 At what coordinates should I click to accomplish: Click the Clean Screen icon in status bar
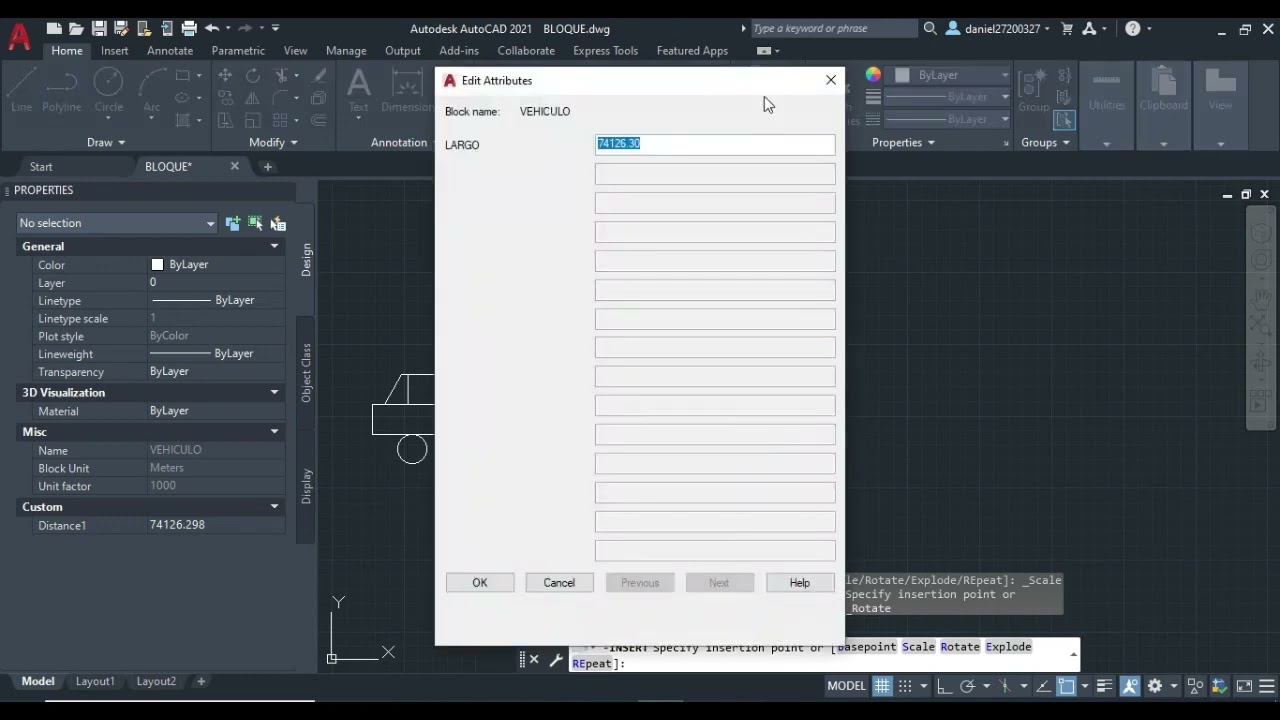click(x=1244, y=686)
